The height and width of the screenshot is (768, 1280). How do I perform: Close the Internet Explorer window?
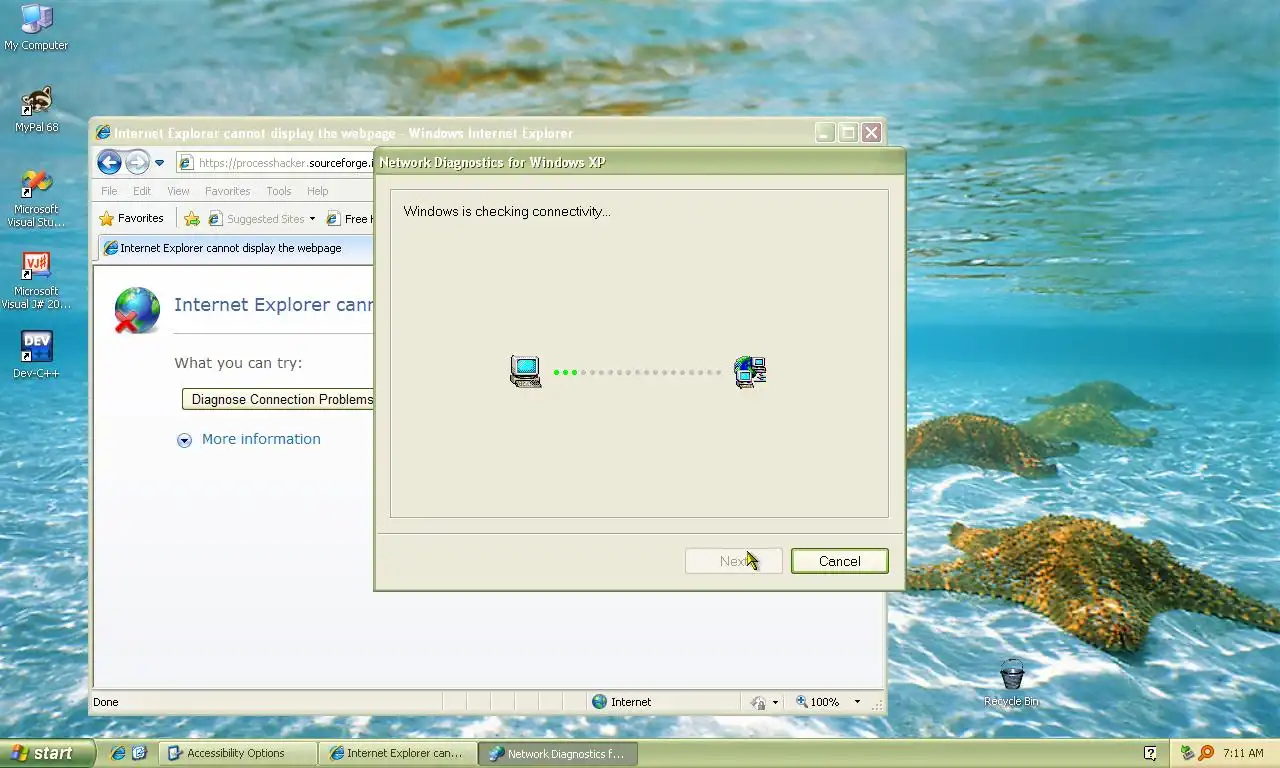[872, 133]
